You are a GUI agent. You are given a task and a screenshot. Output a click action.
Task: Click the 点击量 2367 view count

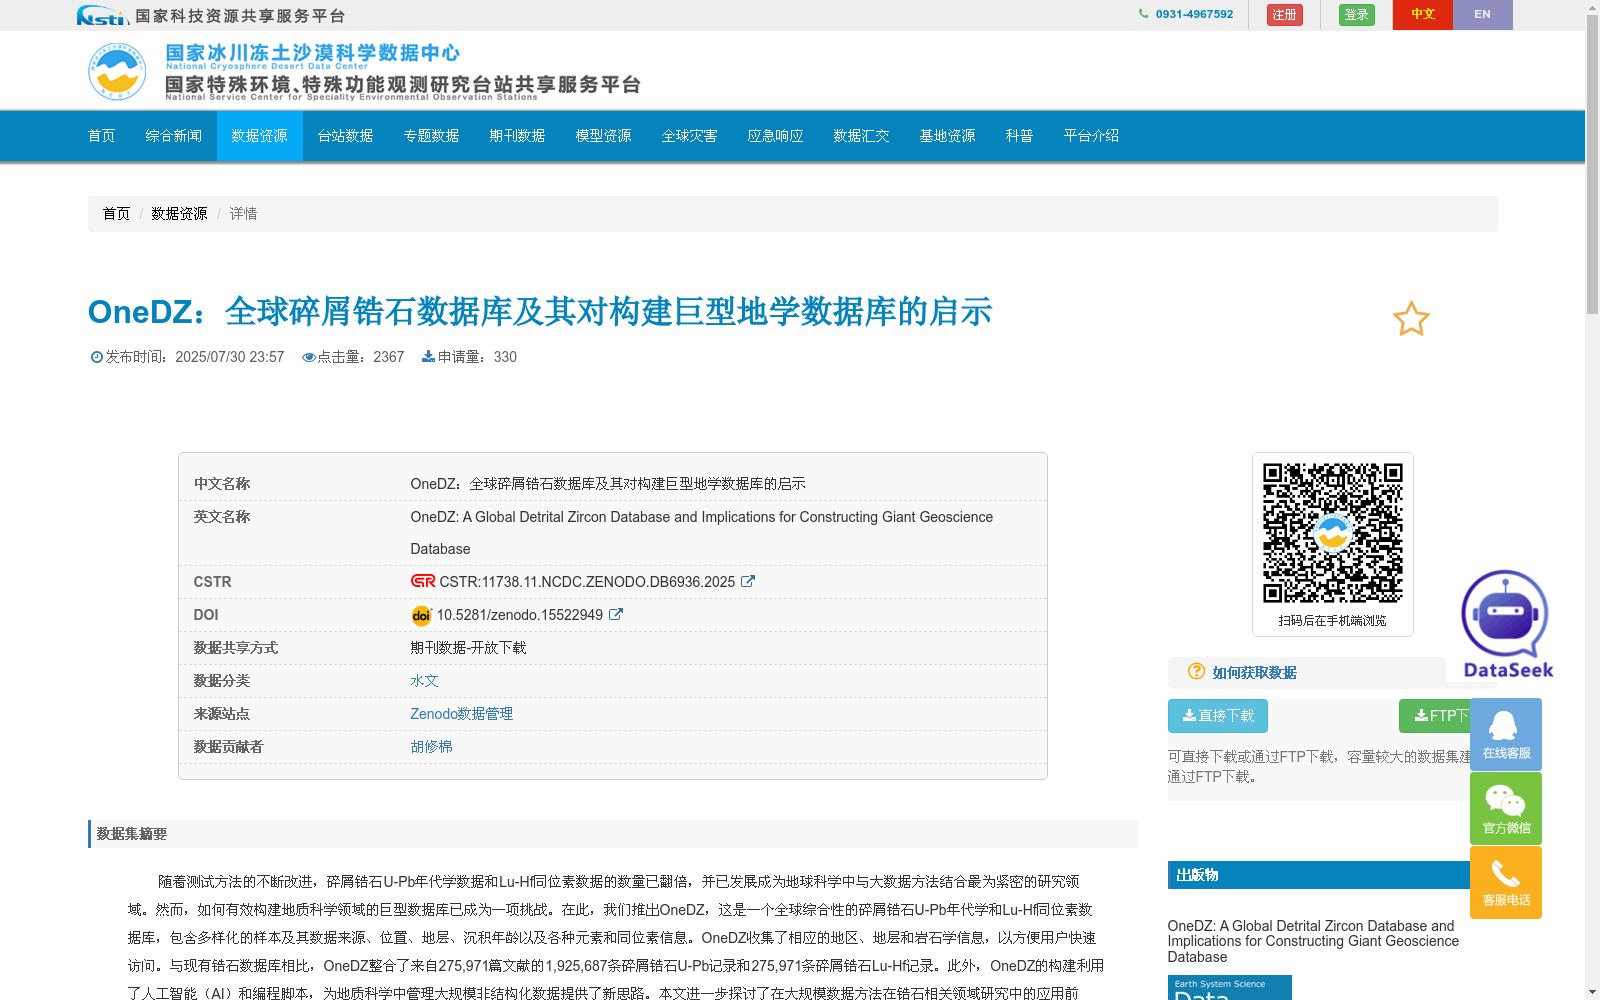(x=353, y=357)
